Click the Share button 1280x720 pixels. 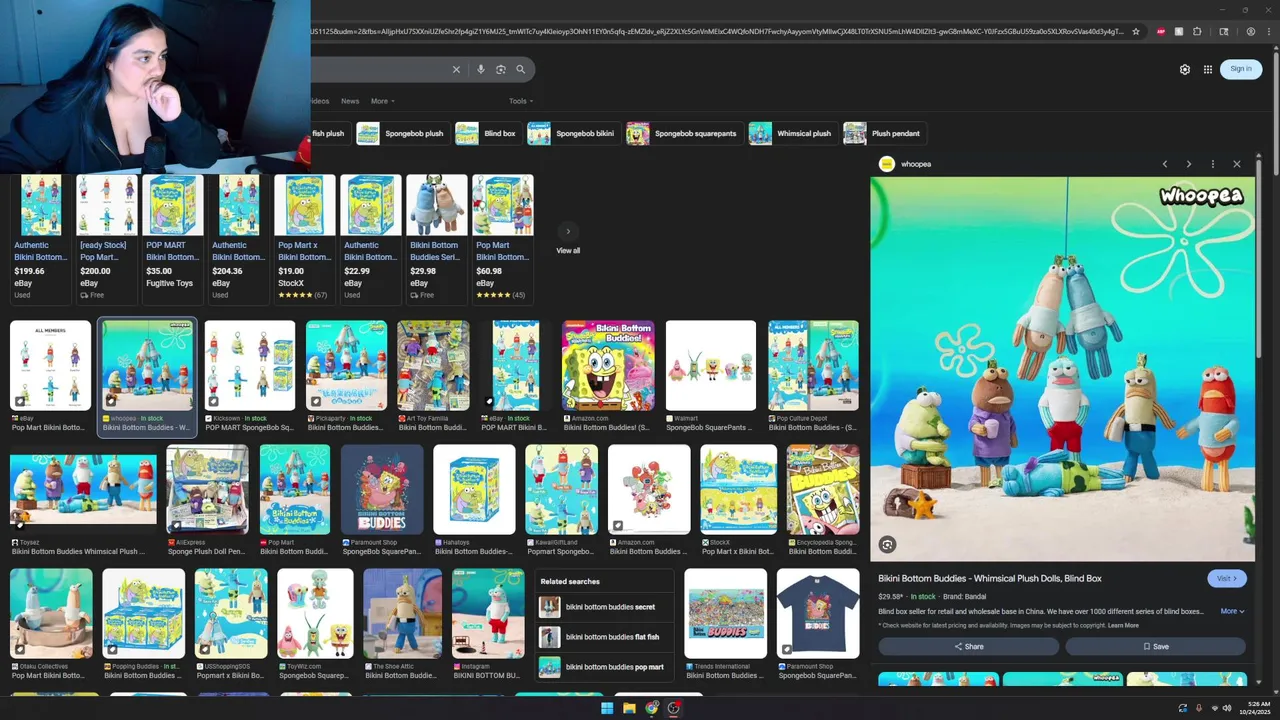tap(968, 646)
